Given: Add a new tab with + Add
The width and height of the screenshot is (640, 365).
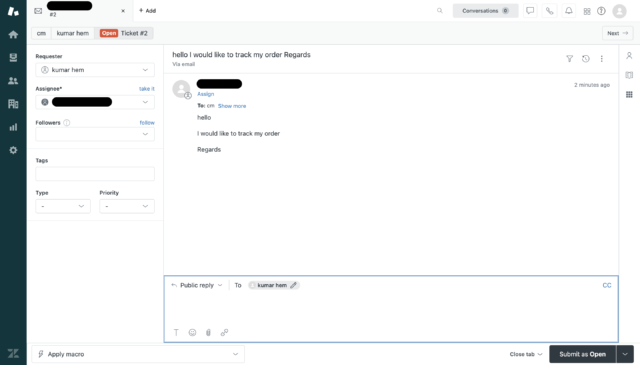Looking at the screenshot, I should [x=147, y=11].
